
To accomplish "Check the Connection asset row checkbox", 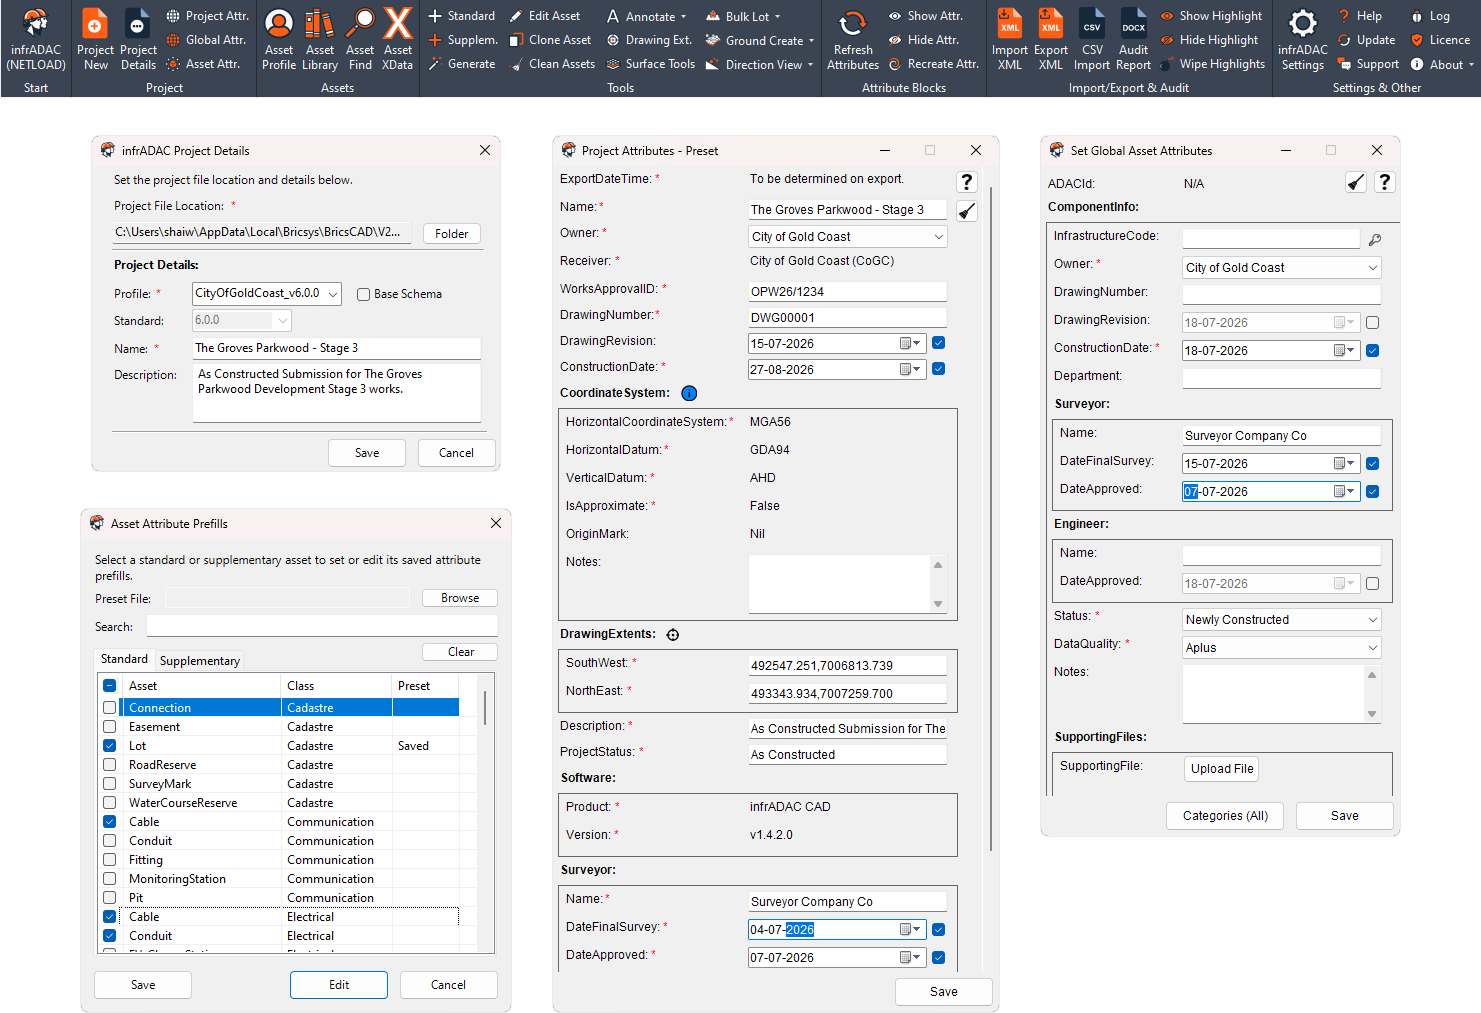I will 110,707.
